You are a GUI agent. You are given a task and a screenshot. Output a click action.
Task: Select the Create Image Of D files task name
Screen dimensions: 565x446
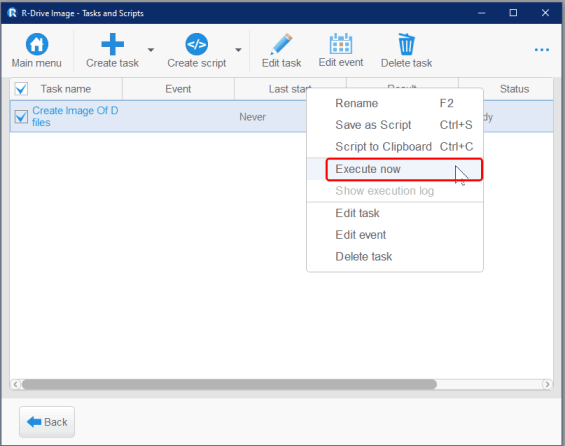pyautogui.click(x=75, y=116)
